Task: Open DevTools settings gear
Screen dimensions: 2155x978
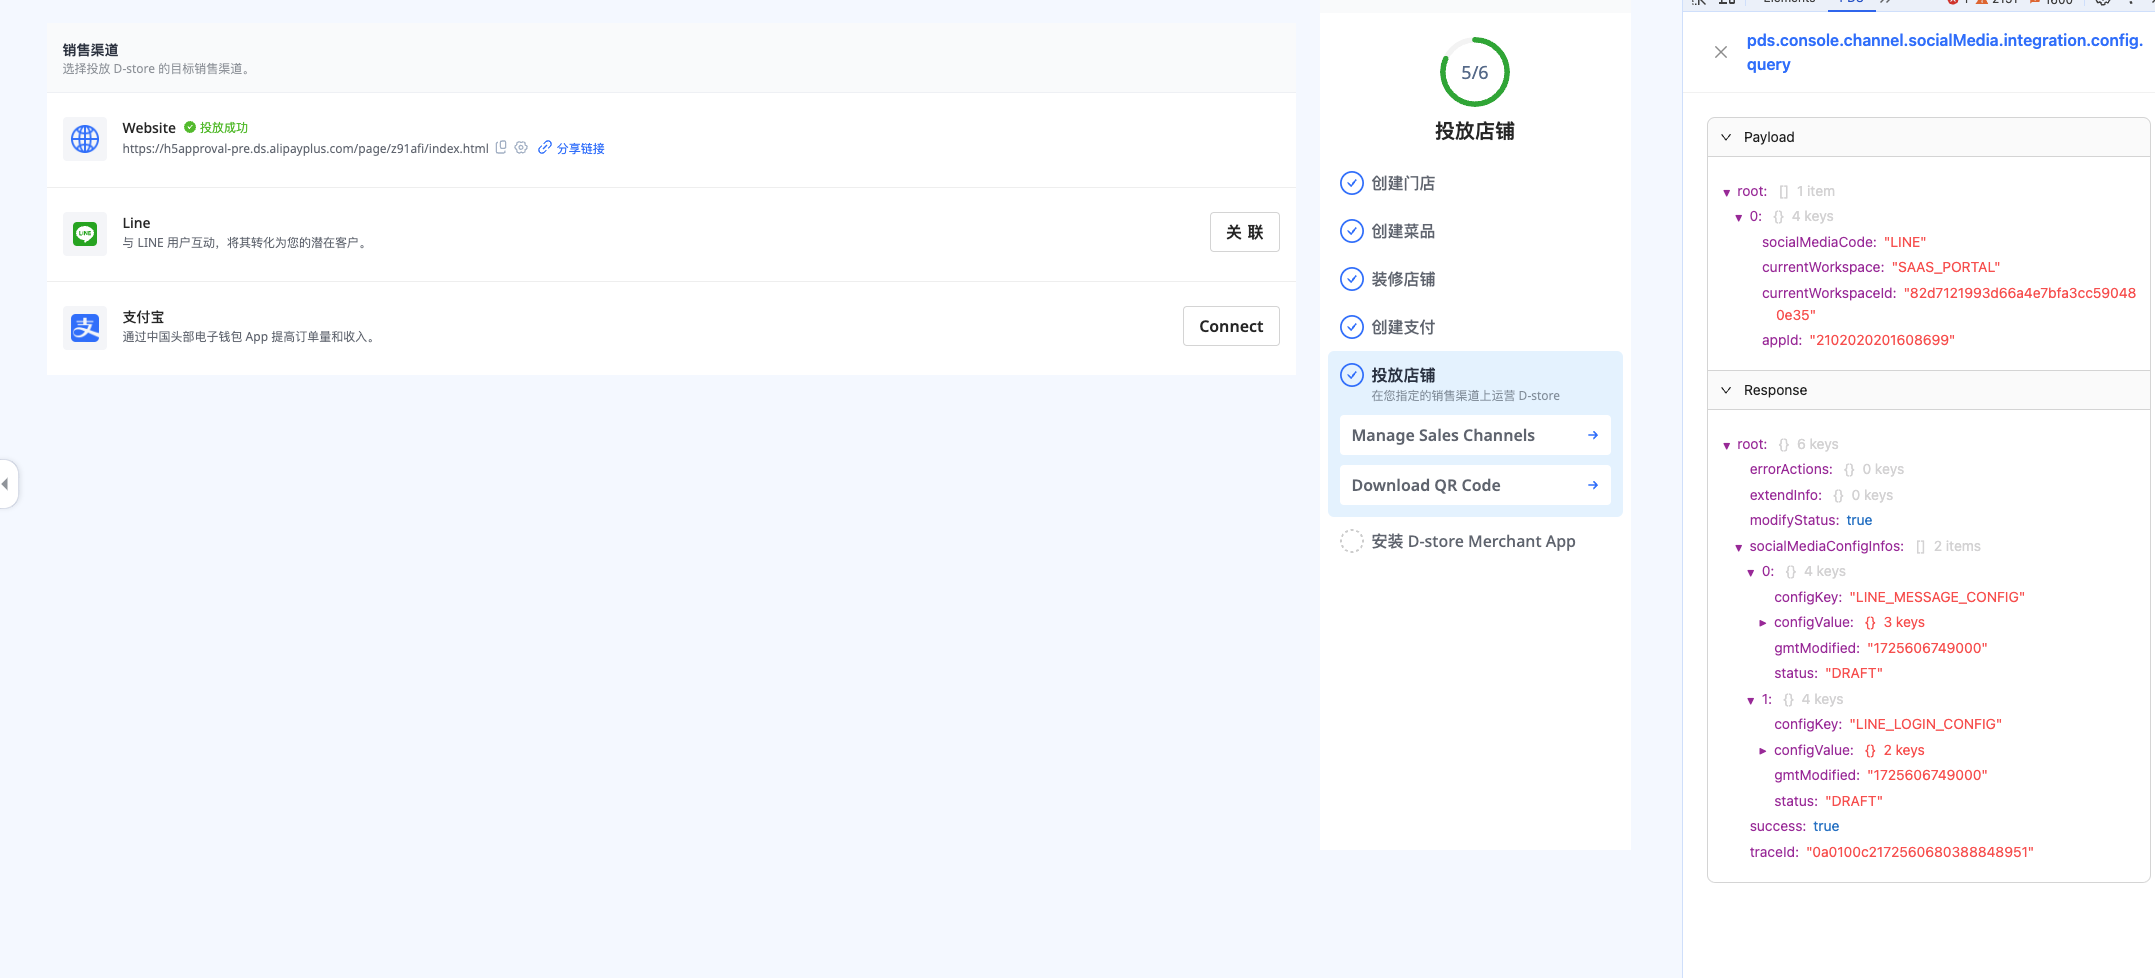Action: pos(2103,2)
